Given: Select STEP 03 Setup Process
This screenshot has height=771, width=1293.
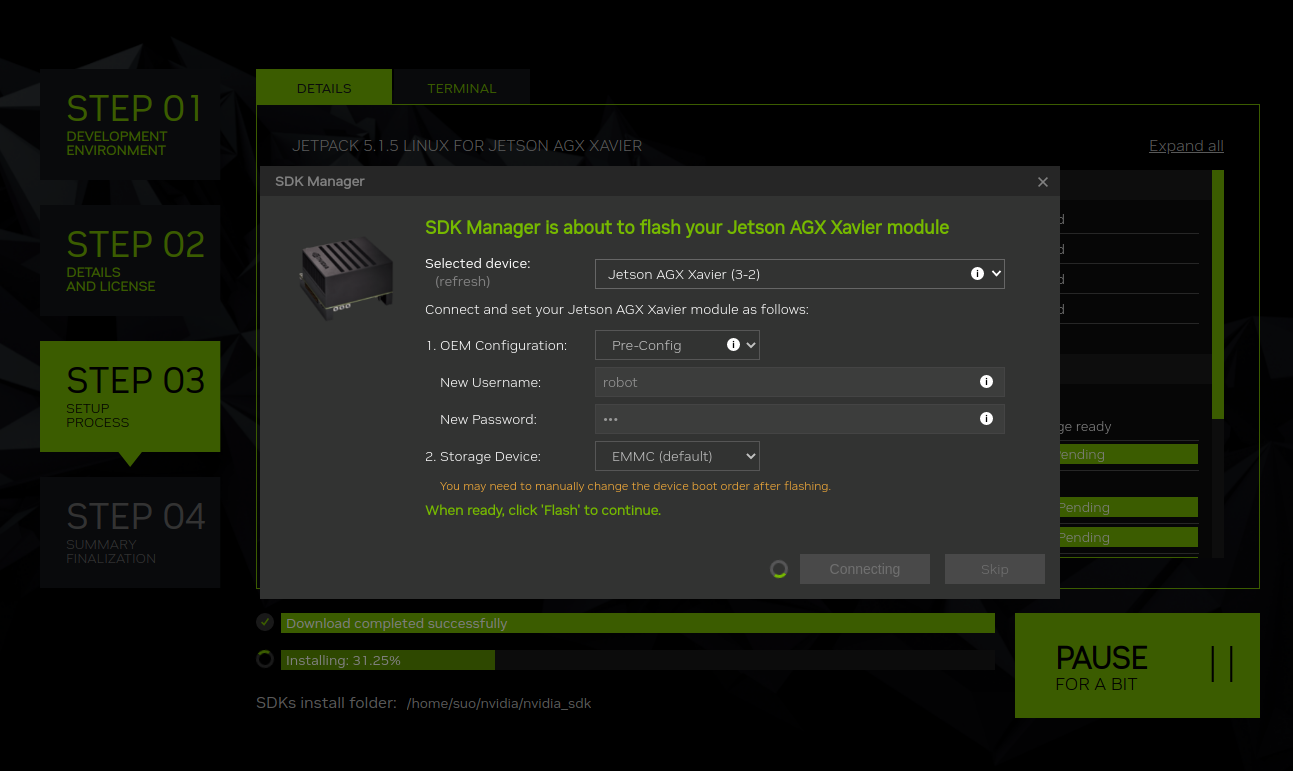Looking at the screenshot, I should [x=130, y=396].
